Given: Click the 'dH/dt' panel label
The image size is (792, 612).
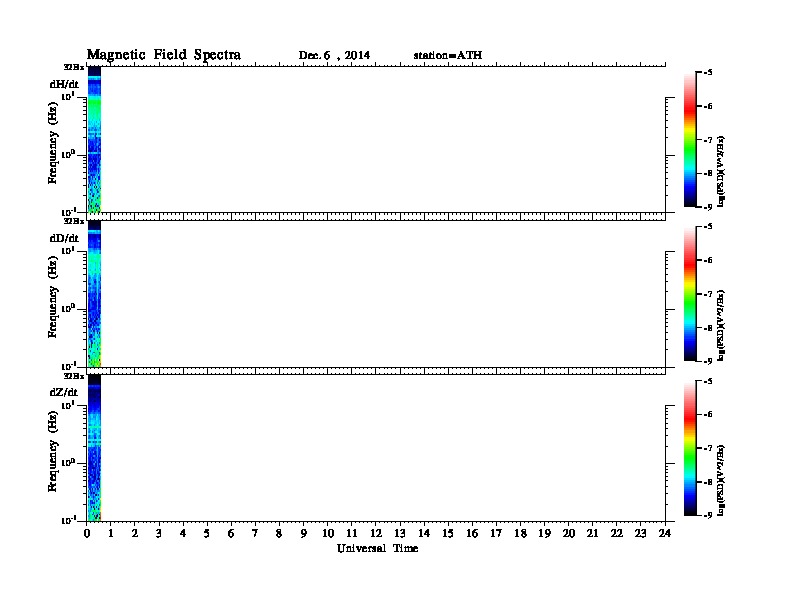Looking at the screenshot, I should coord(64,84).
